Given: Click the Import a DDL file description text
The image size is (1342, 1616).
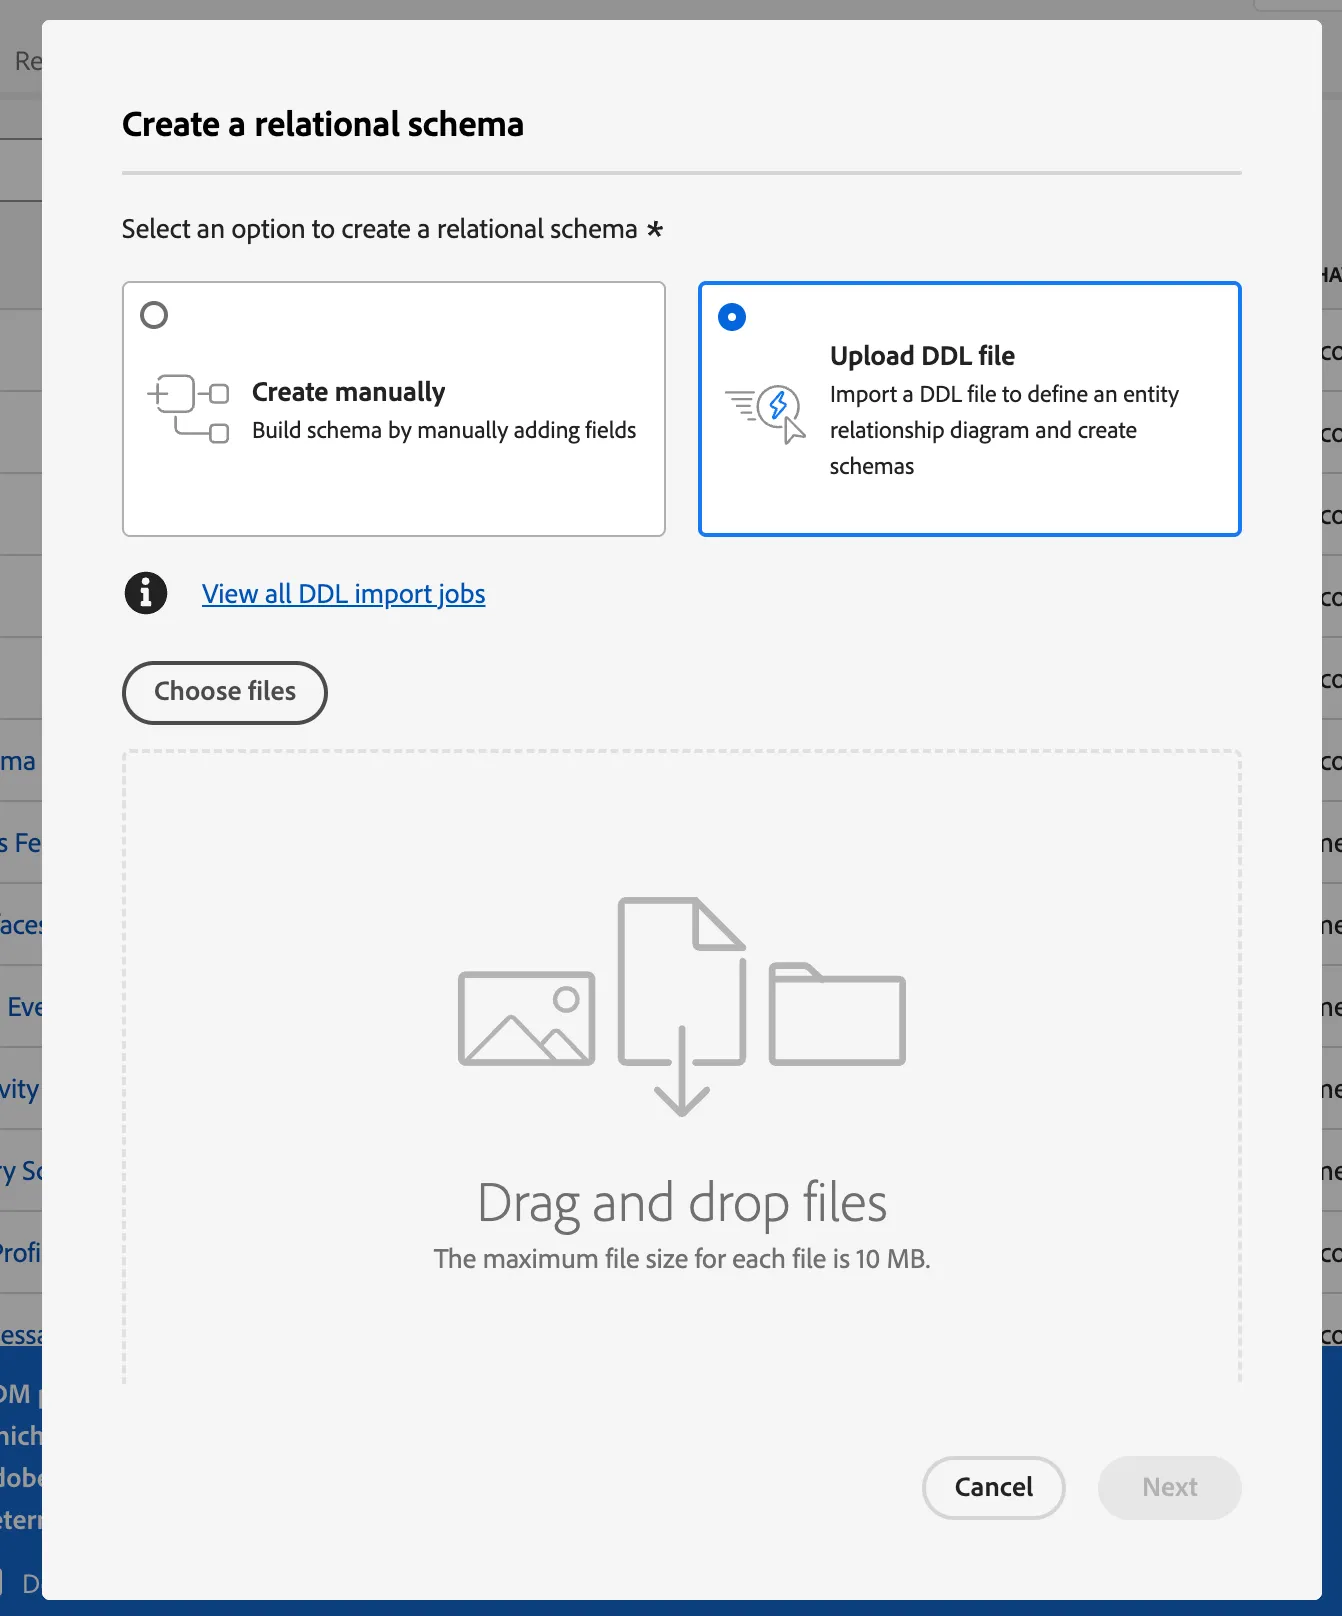Looking at the screenshot, I should click(1004, 430).
